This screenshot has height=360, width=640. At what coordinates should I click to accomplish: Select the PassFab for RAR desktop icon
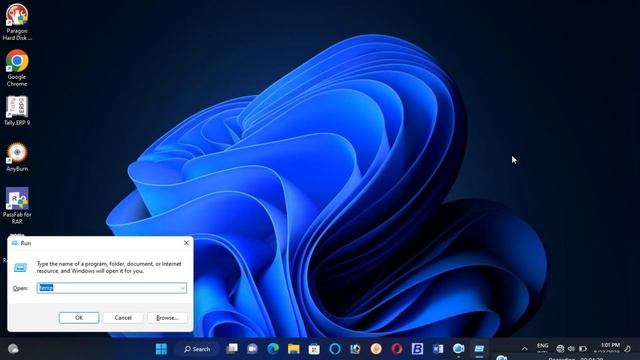17,206
